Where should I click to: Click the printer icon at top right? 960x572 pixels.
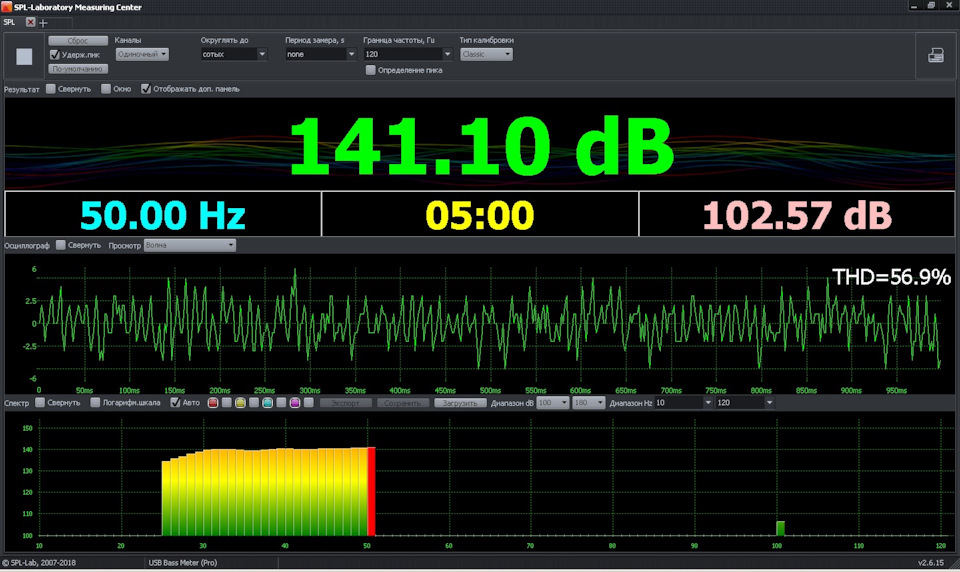[x=936, y=56]
